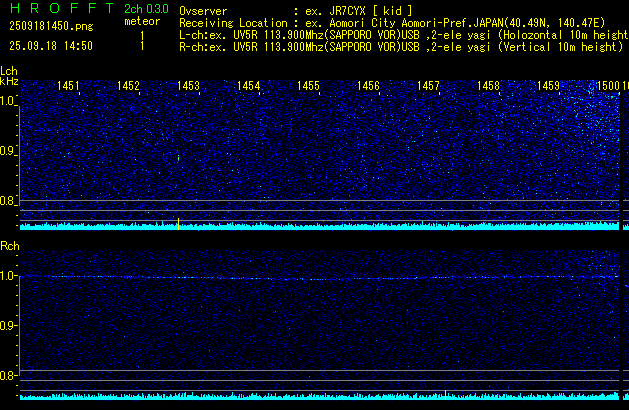Select the 1453 time marker
The image size is (629, 410).
188,87
